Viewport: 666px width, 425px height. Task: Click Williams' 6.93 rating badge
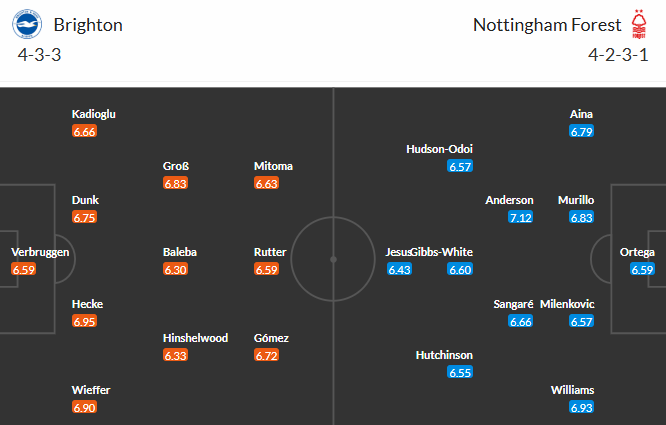(582, 407)
